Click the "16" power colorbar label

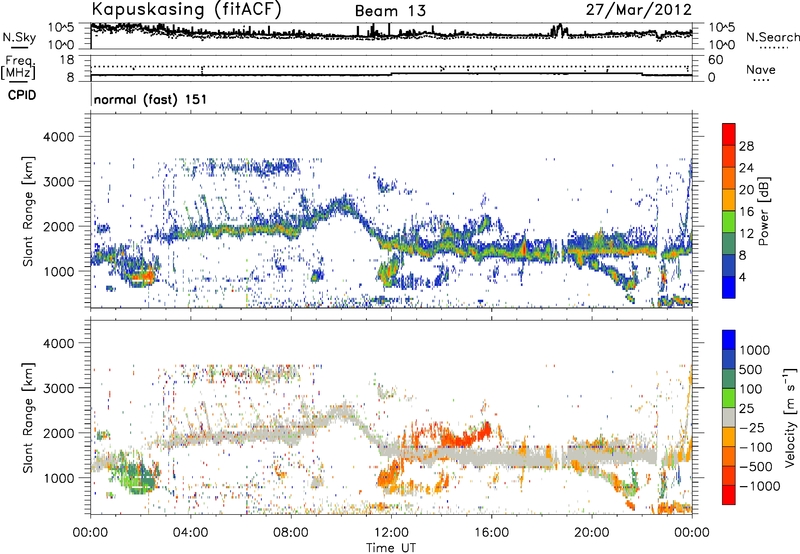click(746, 212)
